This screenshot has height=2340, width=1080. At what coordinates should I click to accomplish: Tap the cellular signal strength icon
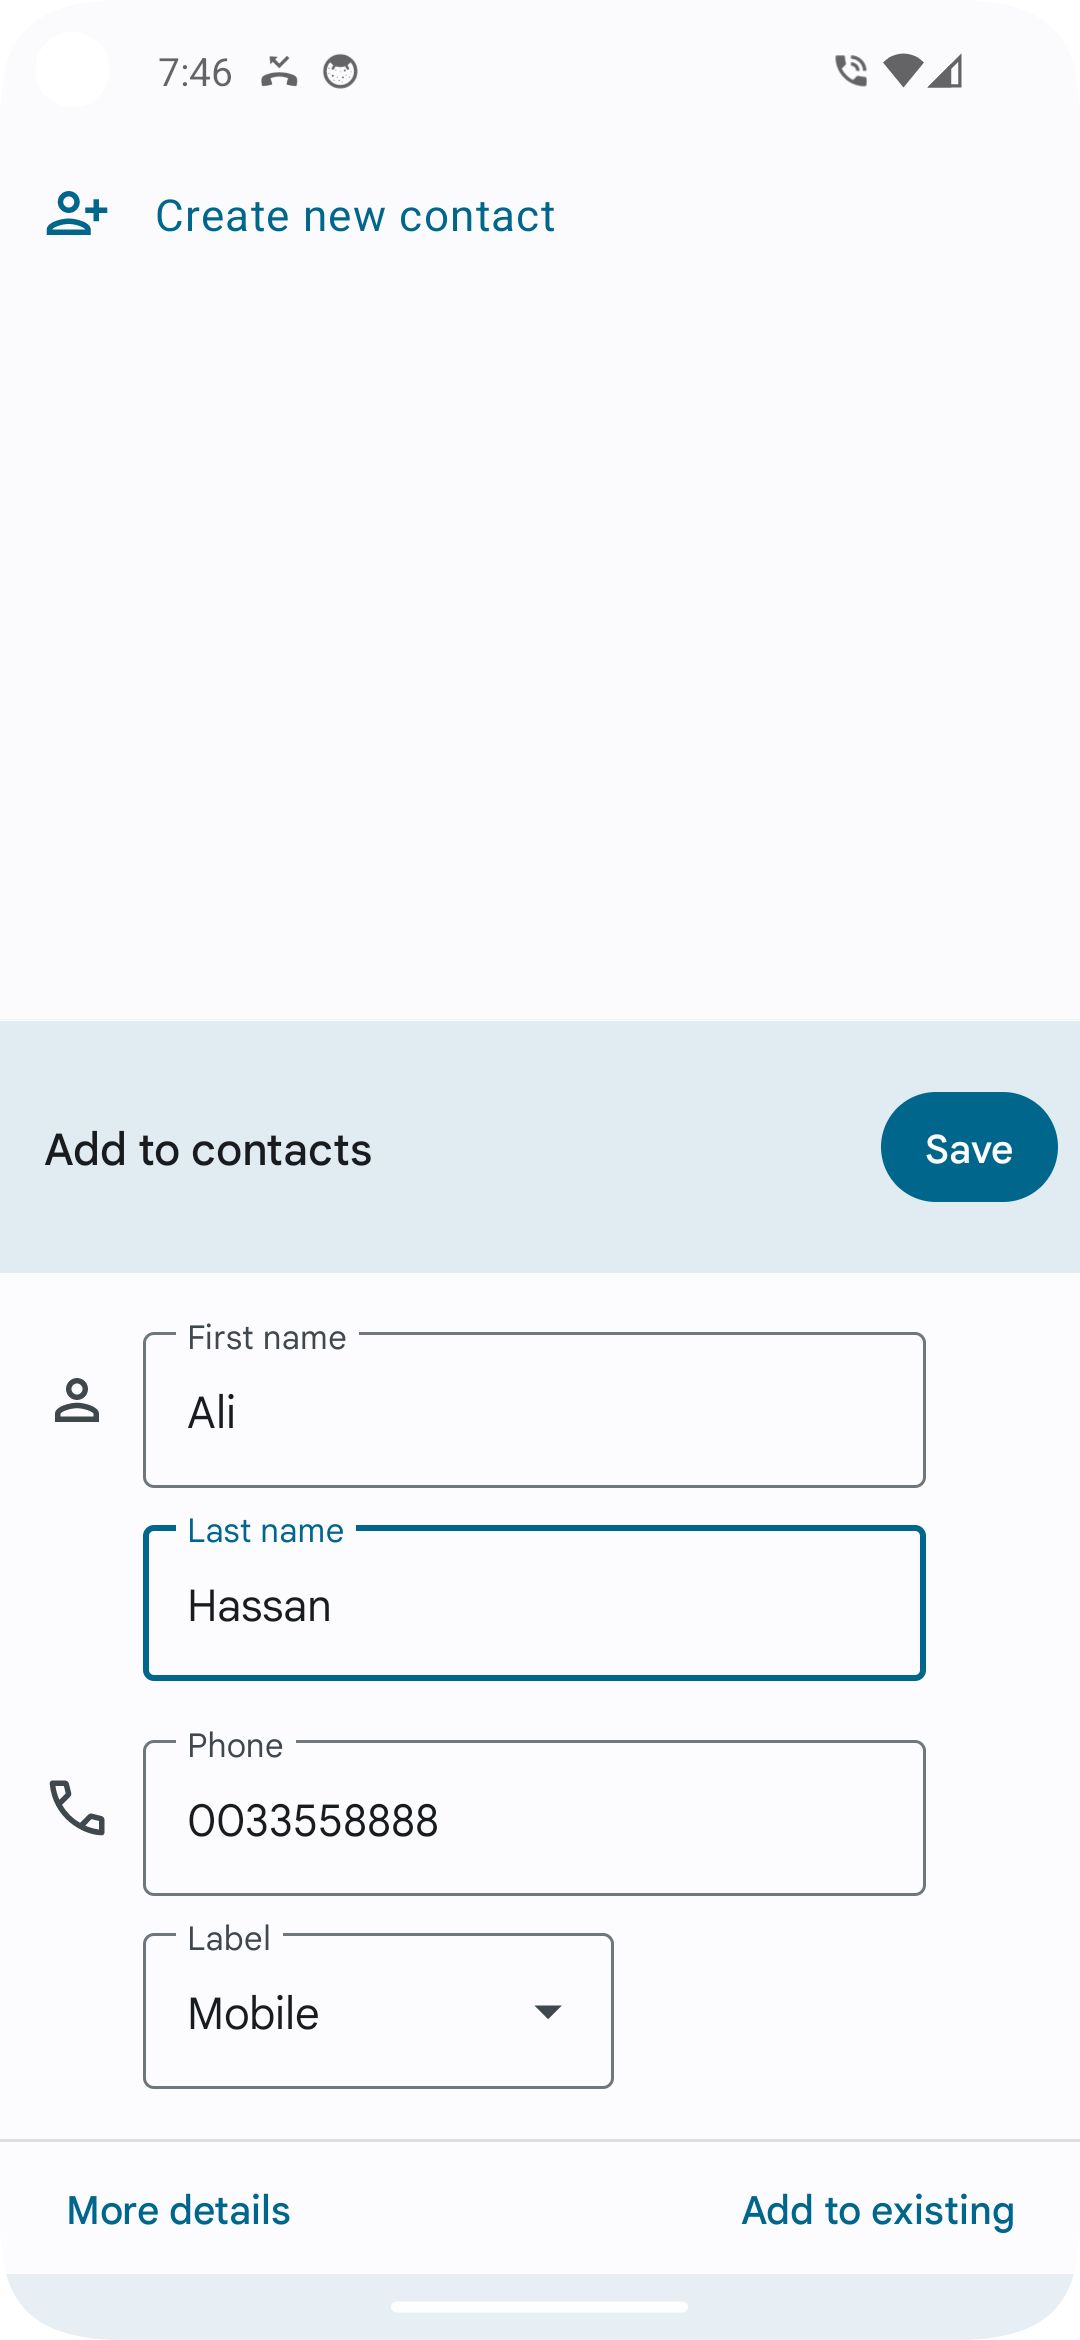[x=945, y=72]
